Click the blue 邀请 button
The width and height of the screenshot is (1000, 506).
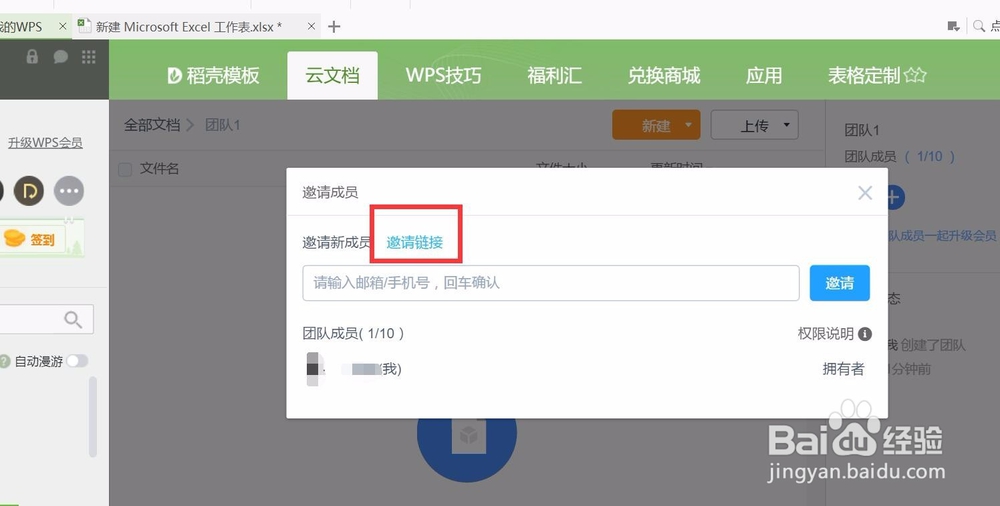click(839, 283)
